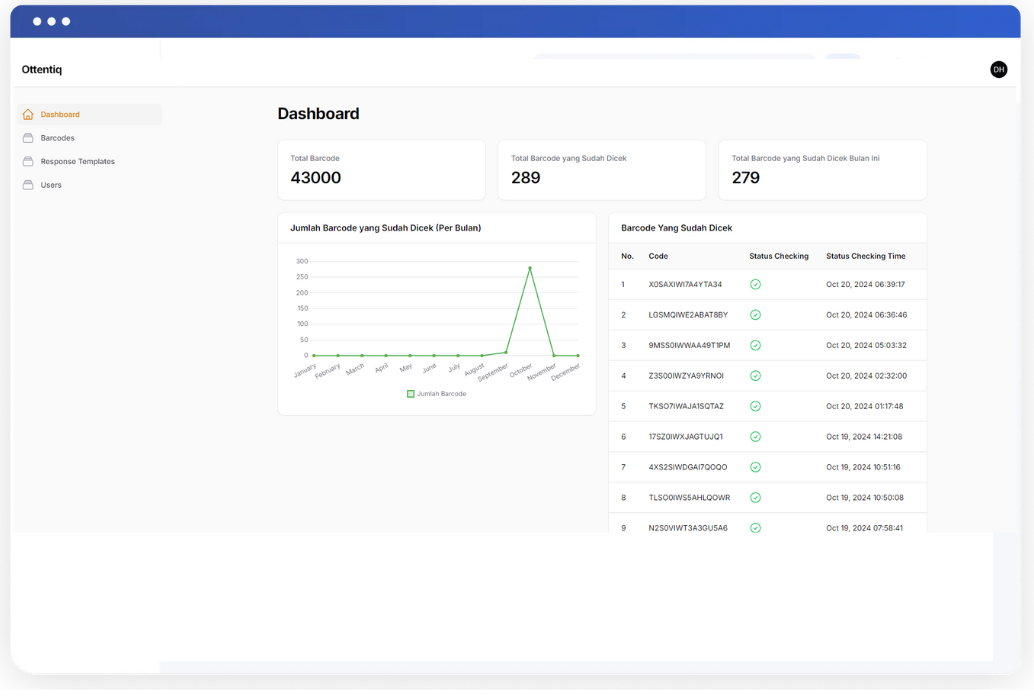This screenshot has width=1034, height=698.
Task: Open the Barcodes menu item
Action: coord(57,138)
